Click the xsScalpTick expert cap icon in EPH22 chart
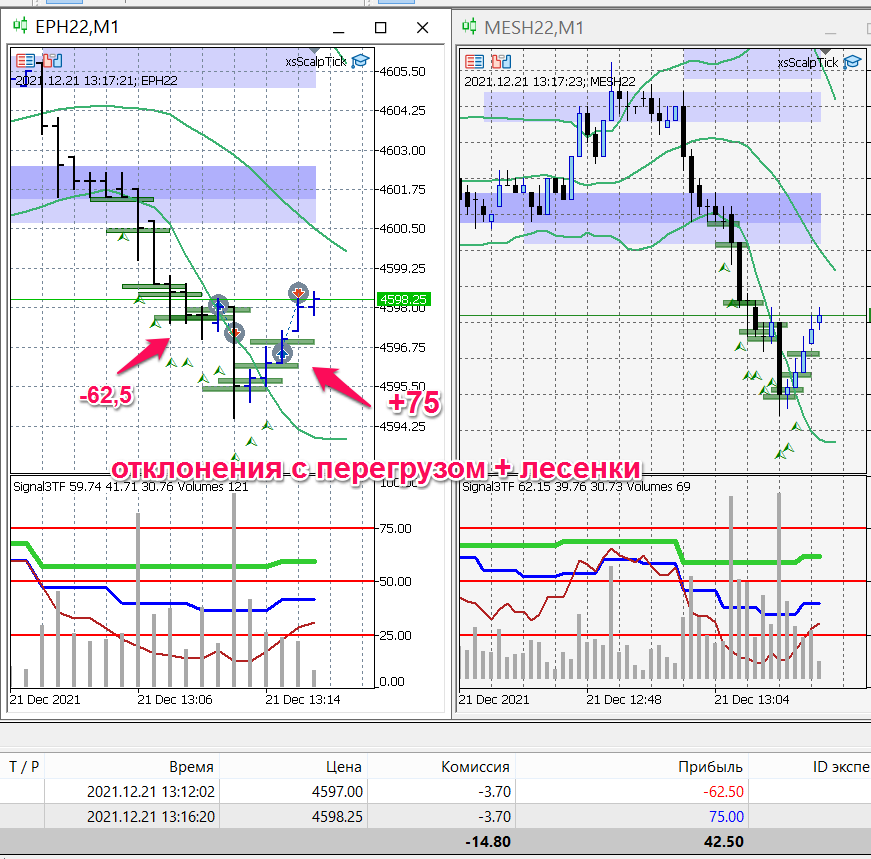Image resolution: width=871 pixels, height=859 pixels. [x=360, y=61]
